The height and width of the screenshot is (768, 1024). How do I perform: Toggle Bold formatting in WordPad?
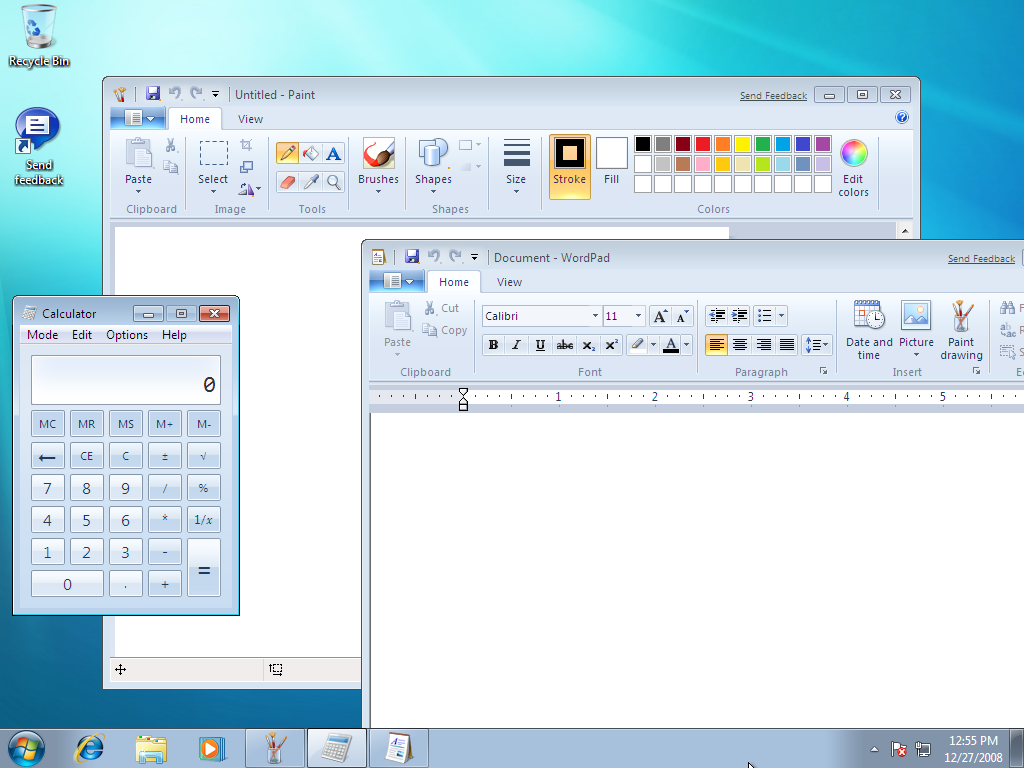tap(494, 345)
